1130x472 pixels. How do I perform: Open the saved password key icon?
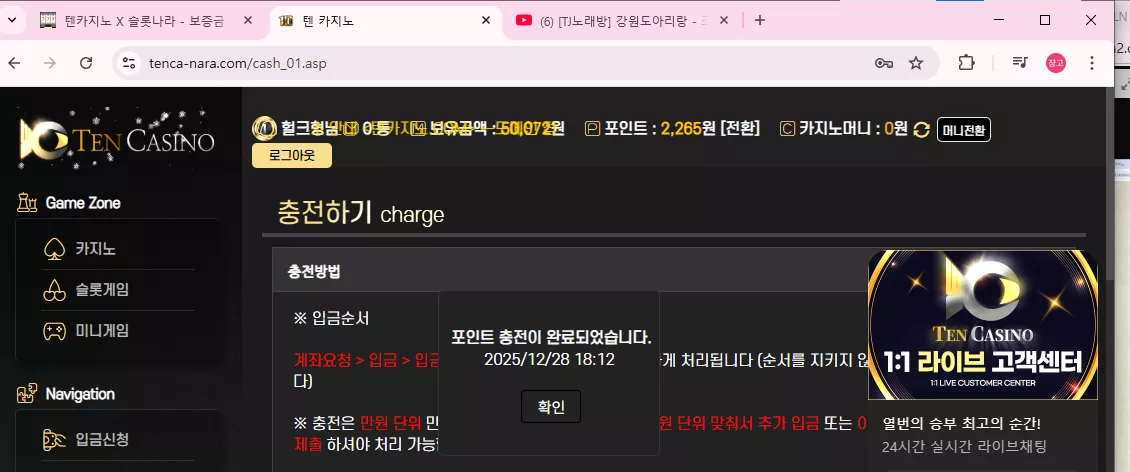884,63
